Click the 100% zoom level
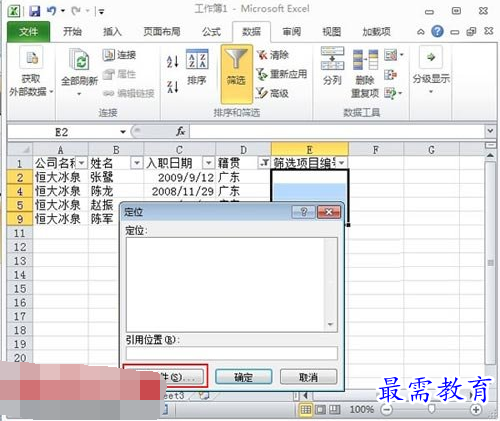 click(361, 410)
